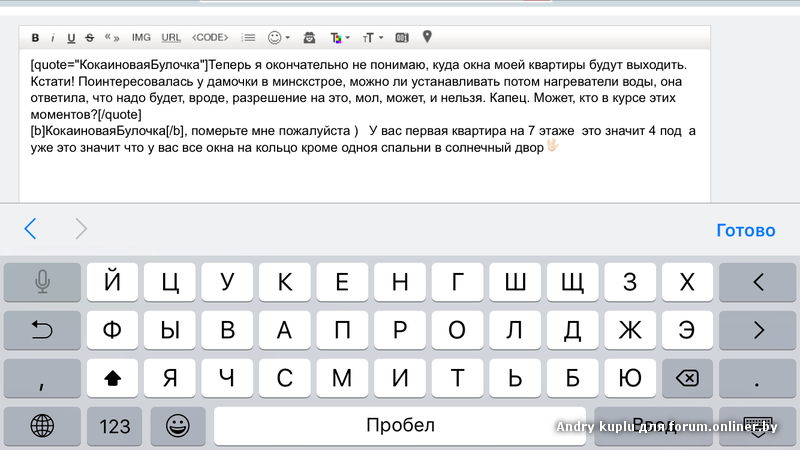The image size is (800, 450).
Task: Tap the microphone dictation key
Action: (x=42, y=282)
